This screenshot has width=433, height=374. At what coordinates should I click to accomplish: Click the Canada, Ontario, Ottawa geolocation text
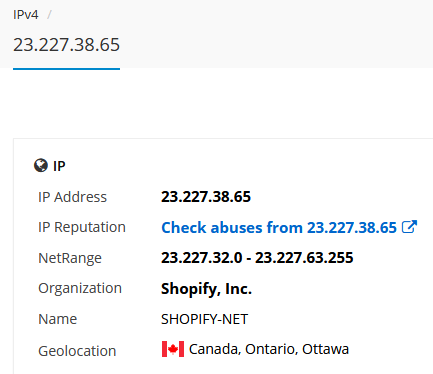269,349
